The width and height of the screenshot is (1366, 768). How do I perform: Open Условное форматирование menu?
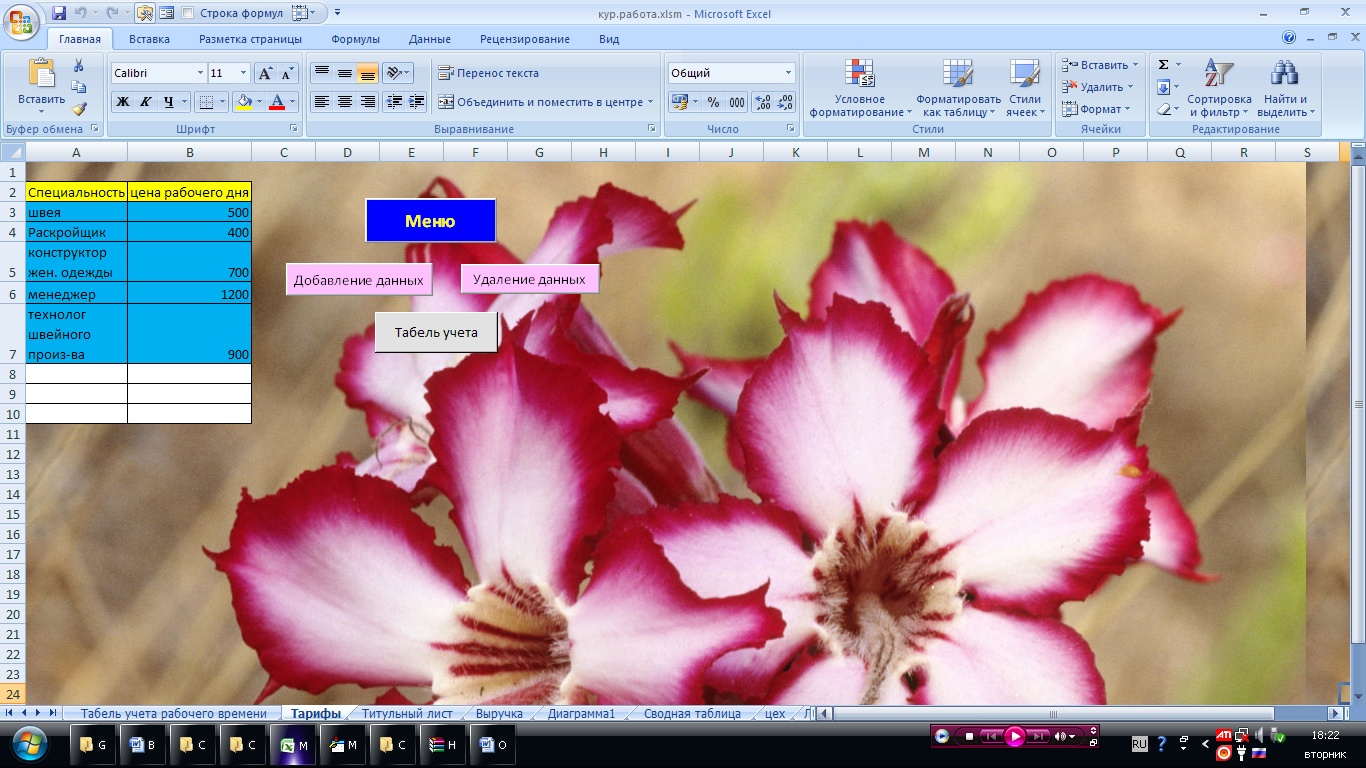tap(860, 88)
